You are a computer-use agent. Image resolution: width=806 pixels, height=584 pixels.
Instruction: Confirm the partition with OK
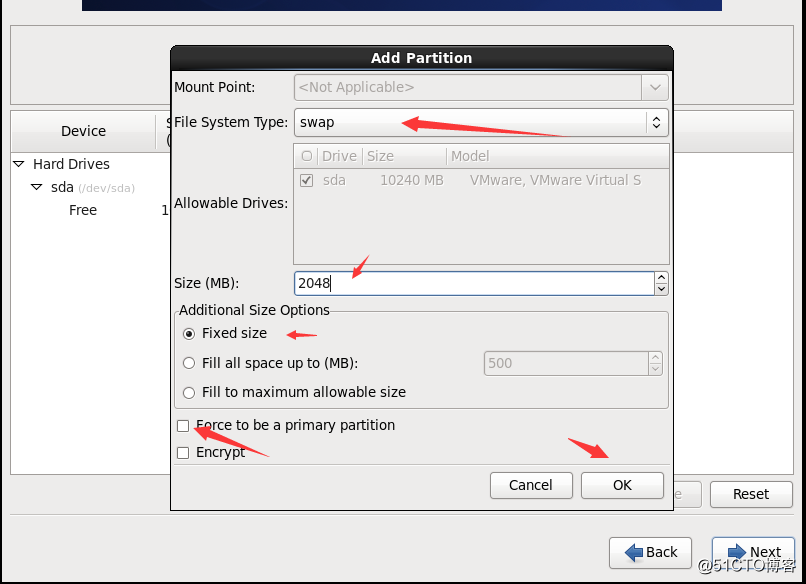point(622,485)
